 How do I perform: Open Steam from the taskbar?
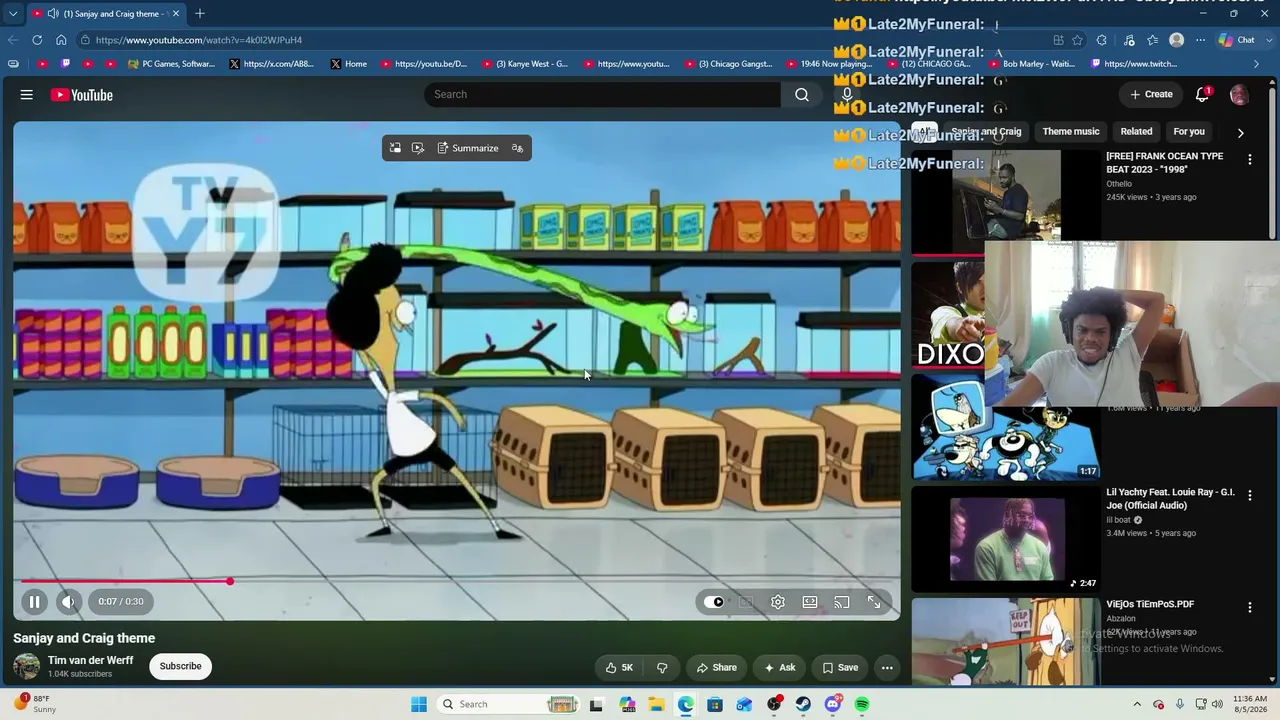click(x=803, y=704)
